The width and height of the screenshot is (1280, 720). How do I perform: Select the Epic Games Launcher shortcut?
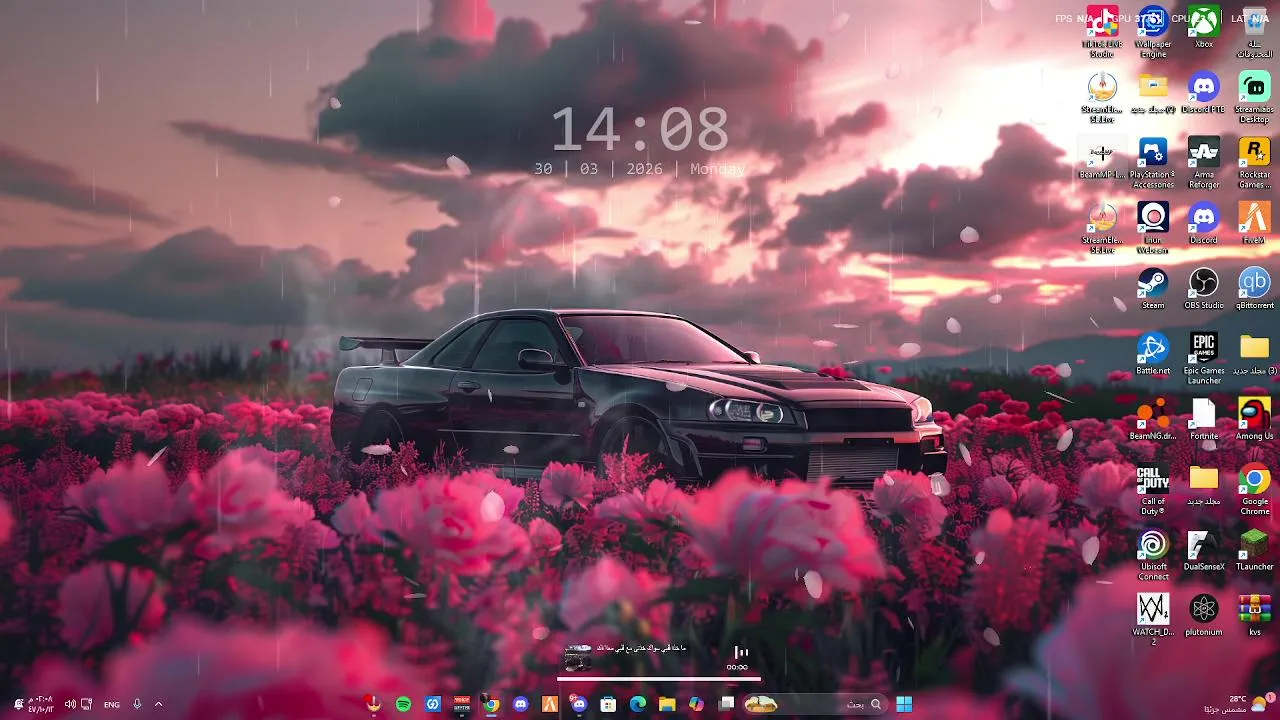tap(1204, 358)
